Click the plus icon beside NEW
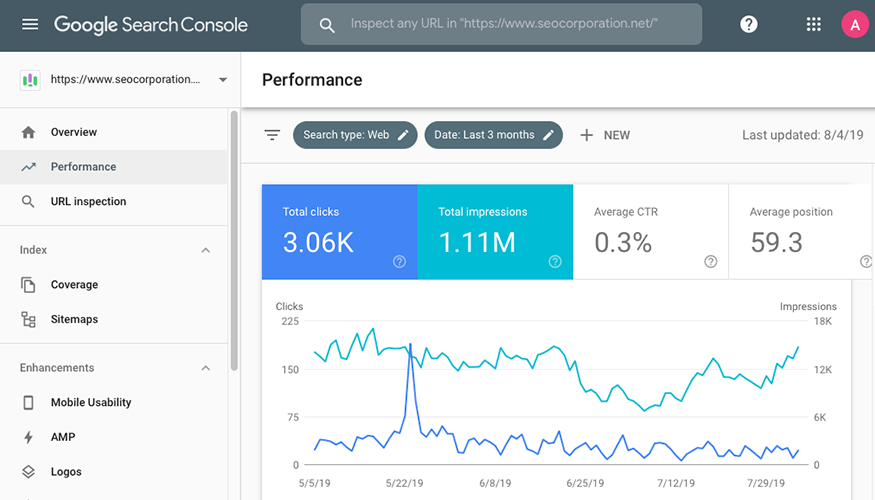 pos(586,135)
